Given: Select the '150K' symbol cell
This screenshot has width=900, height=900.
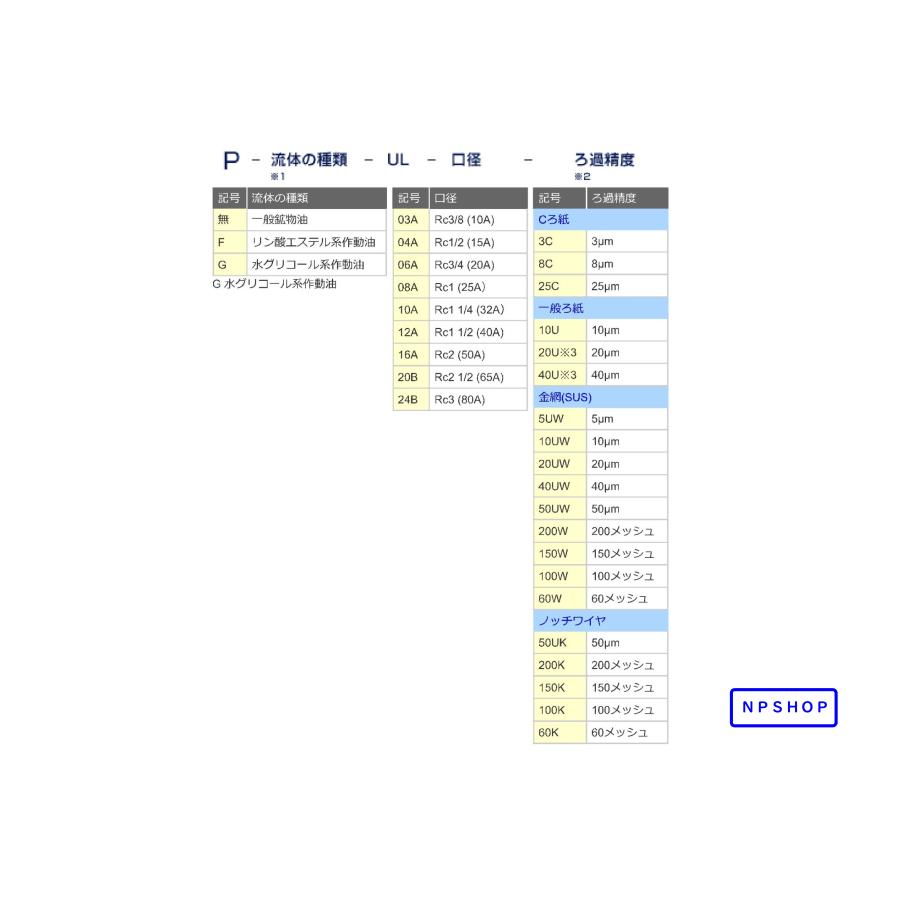Looking at the screenshot, I should (560, 688).
